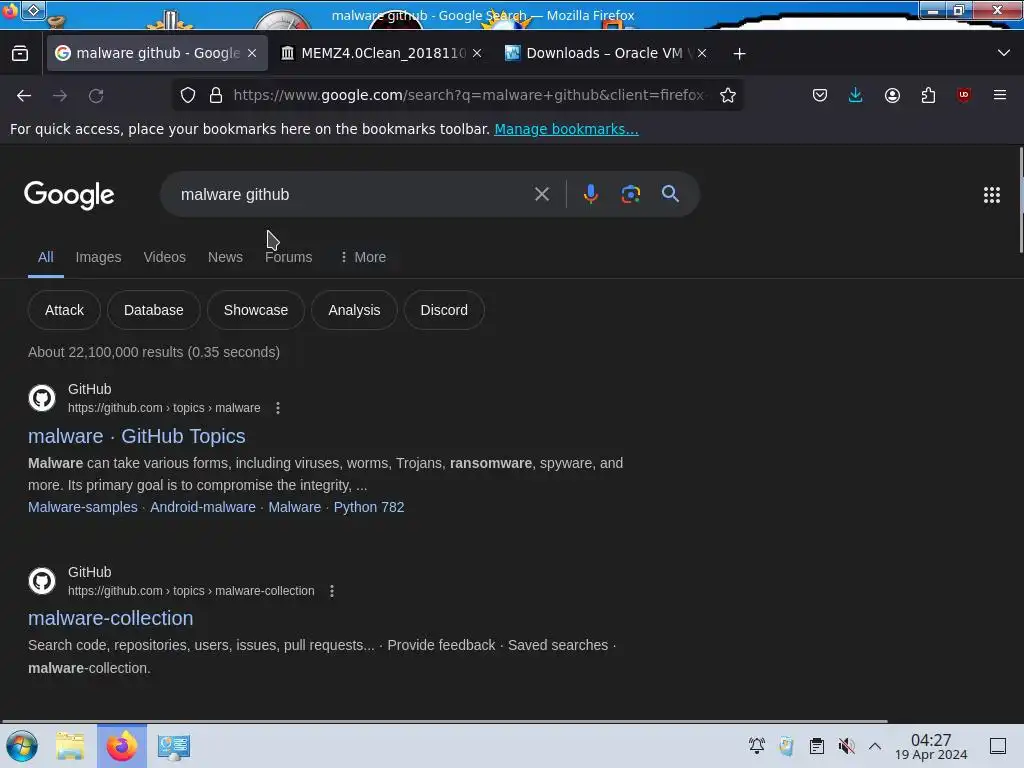Close the malware github Google tab
Screen dimensions: 1024x768
tap(252, 54)
